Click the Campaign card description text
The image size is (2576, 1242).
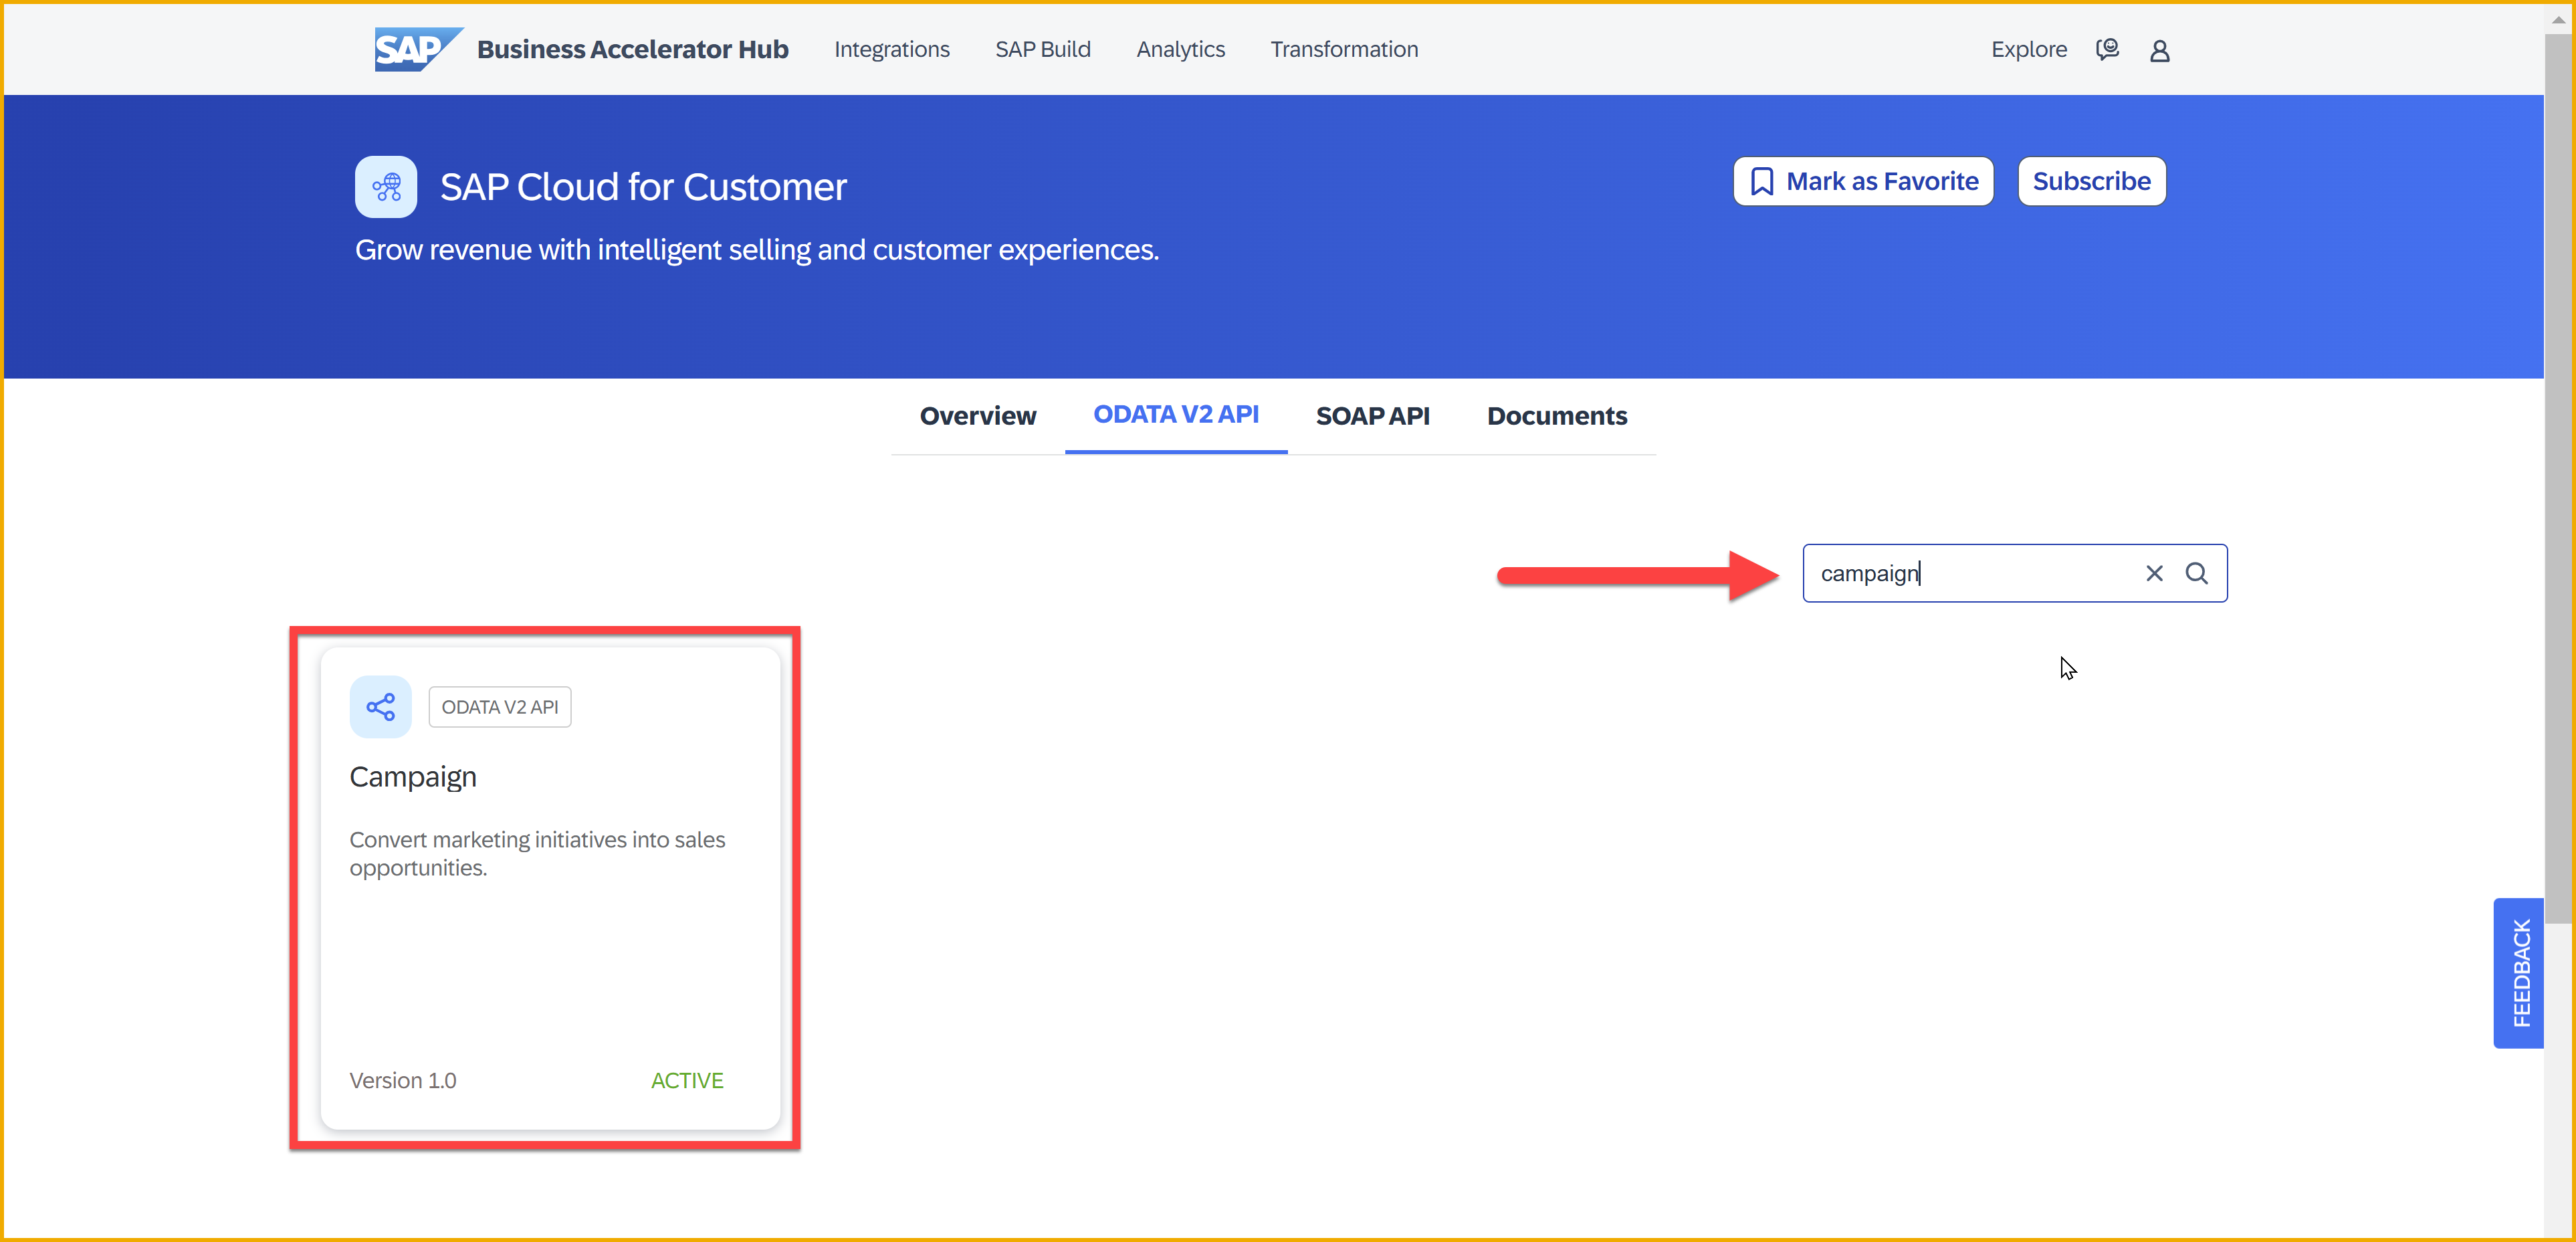pos(537,854)
